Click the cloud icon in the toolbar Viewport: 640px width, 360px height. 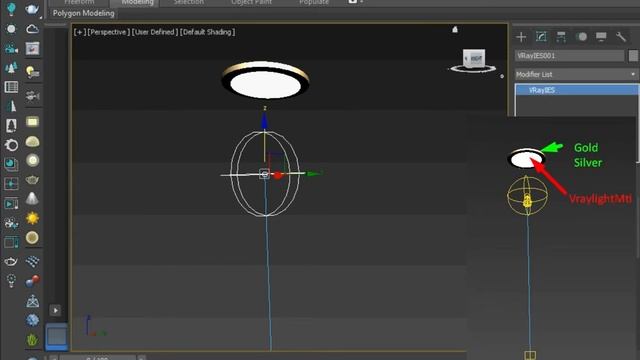[32, 29]
